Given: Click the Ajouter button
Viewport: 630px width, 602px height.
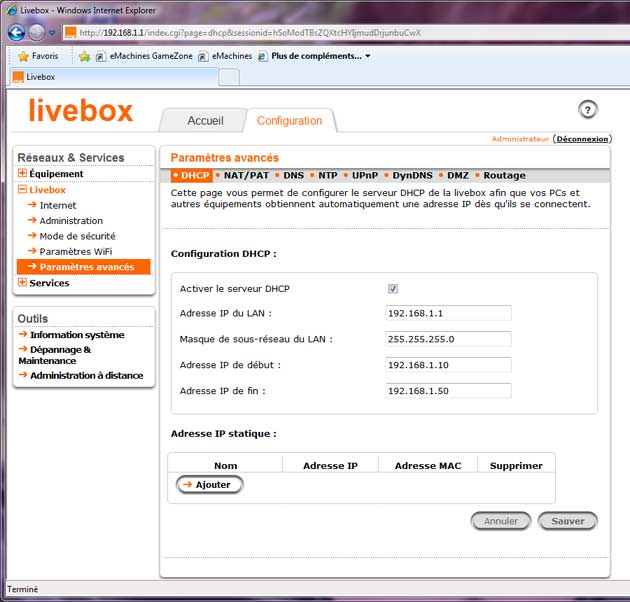Looking at the screenshot, I should [x=209, y=485].
